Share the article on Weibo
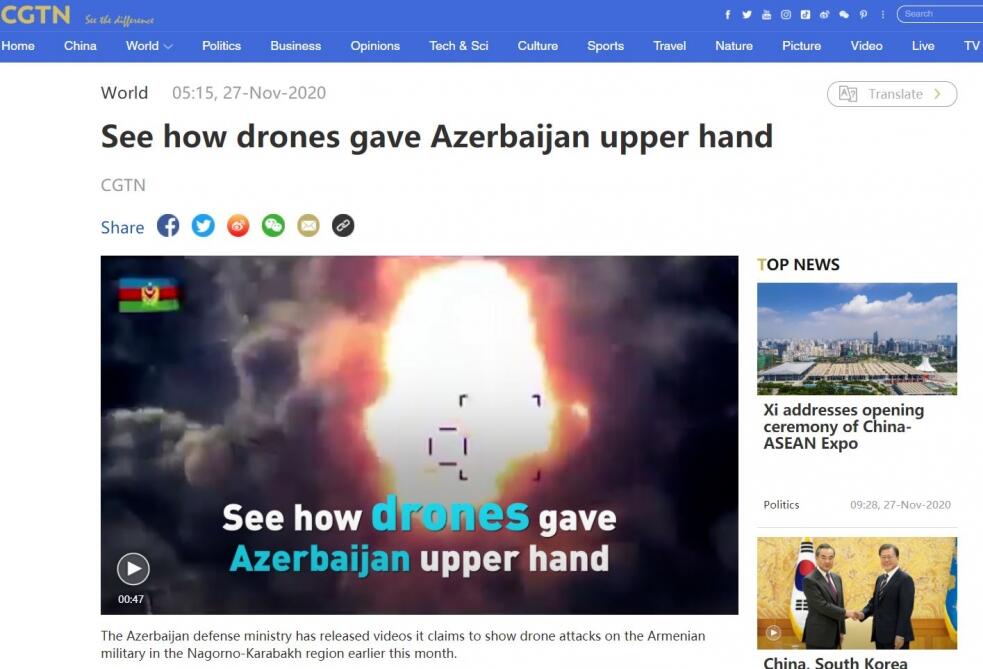 tap(238, 226)
